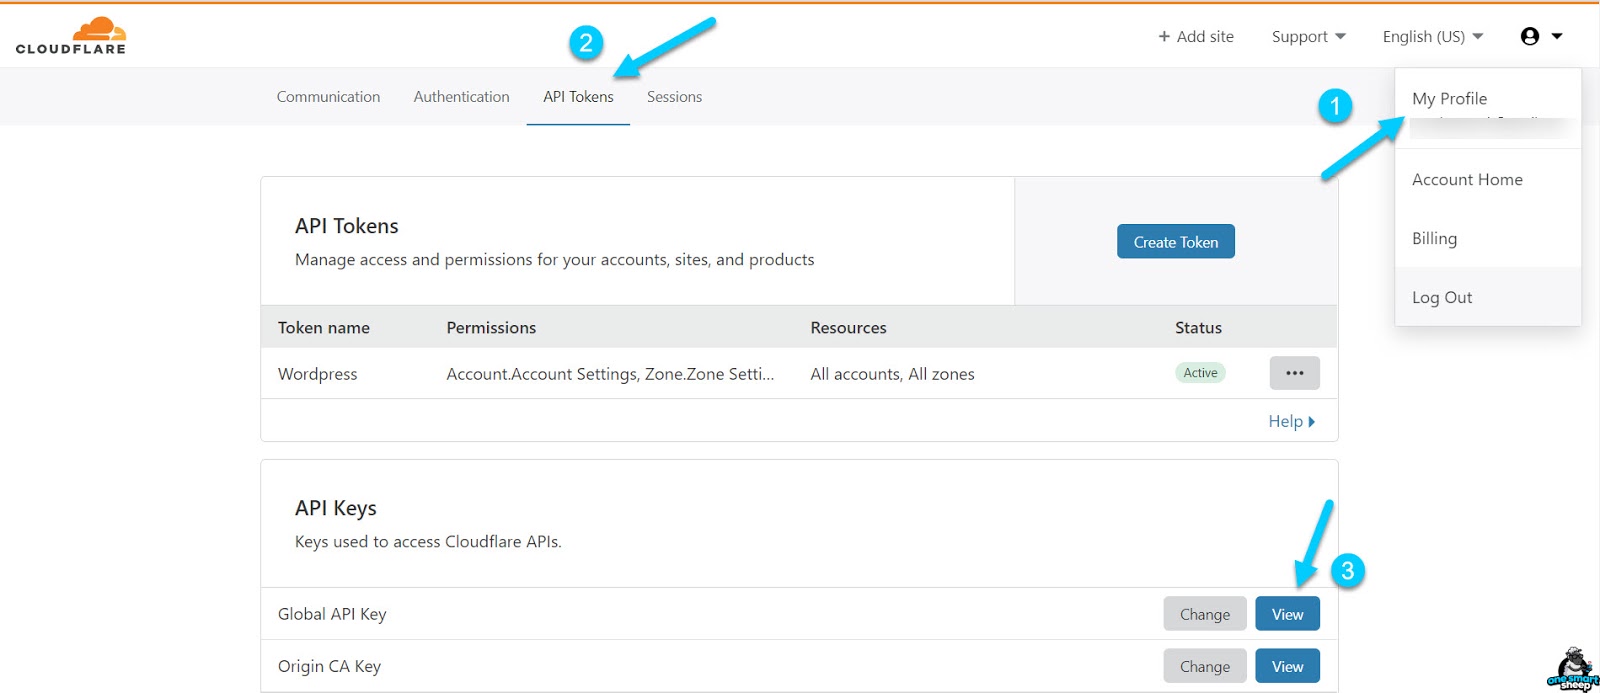Open the Wordpress token three-dots menu

tap(1294, 373)
